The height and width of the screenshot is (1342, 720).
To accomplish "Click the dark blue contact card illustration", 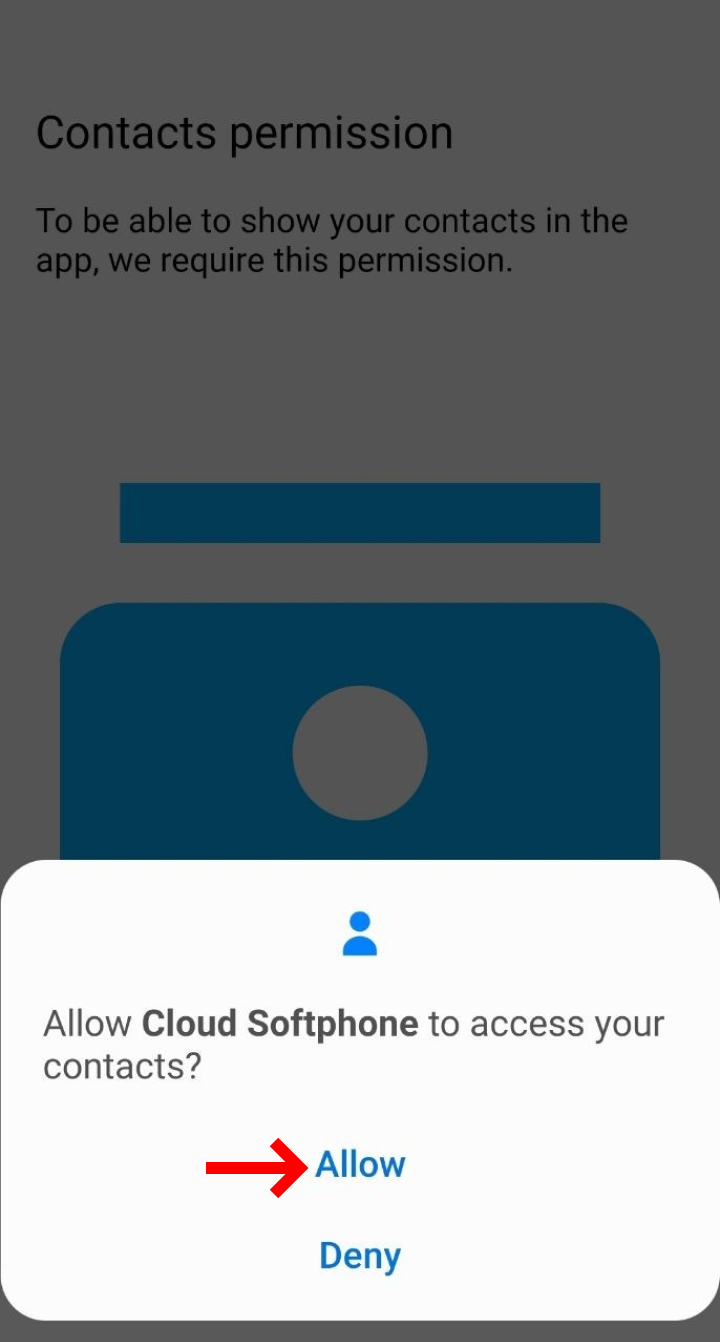I will (360, 731).
